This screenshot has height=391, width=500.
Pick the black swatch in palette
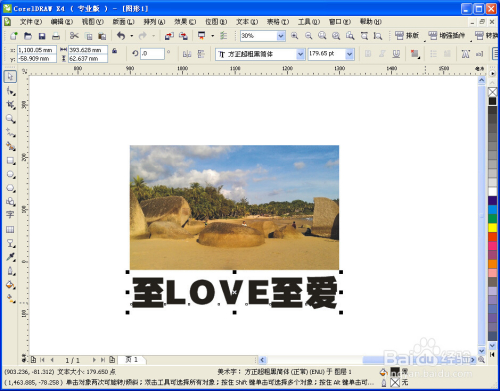[x=492, y=101]
